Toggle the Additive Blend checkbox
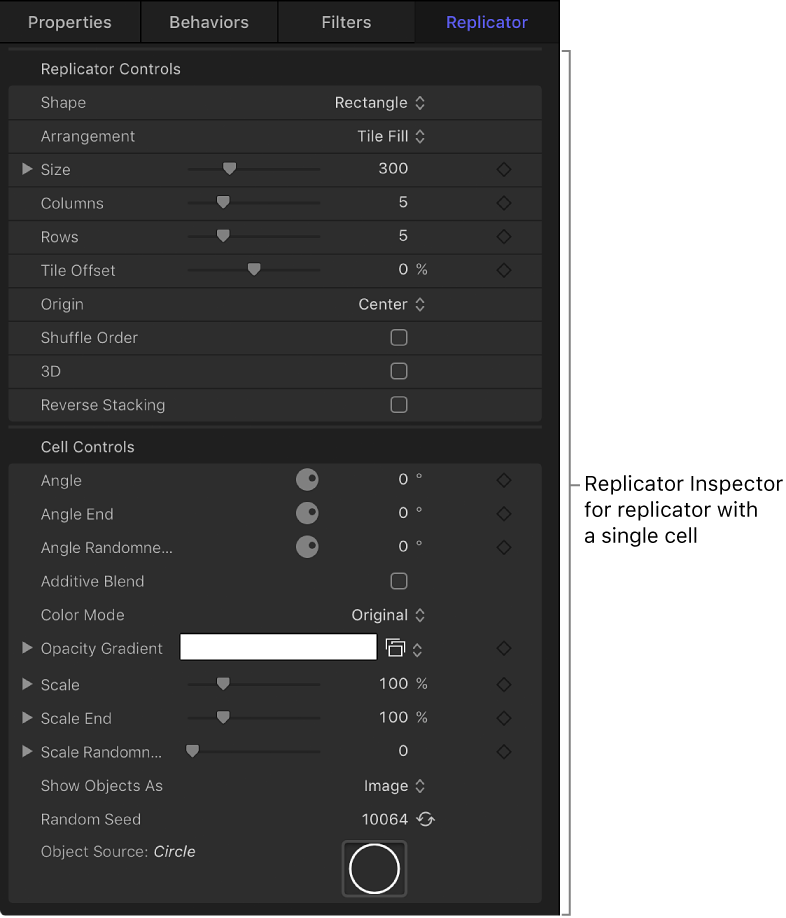This screenshot has height=918, width=786. [x=399, y=581]
